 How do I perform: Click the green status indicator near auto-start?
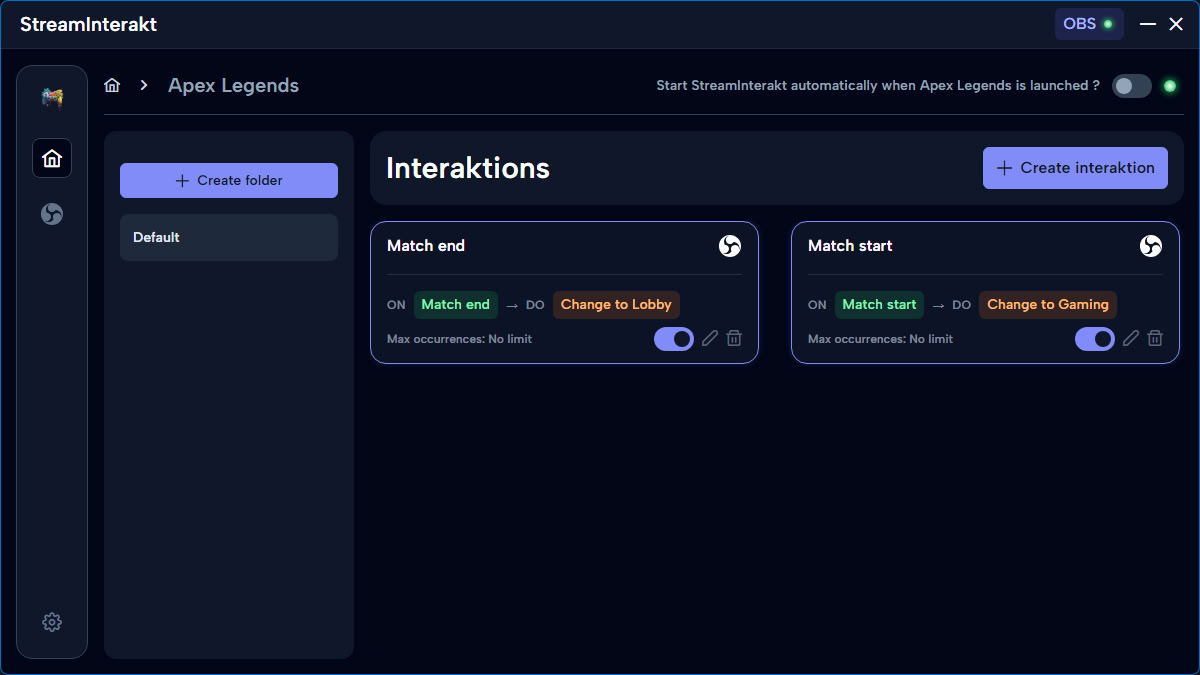click(1169, 86)
